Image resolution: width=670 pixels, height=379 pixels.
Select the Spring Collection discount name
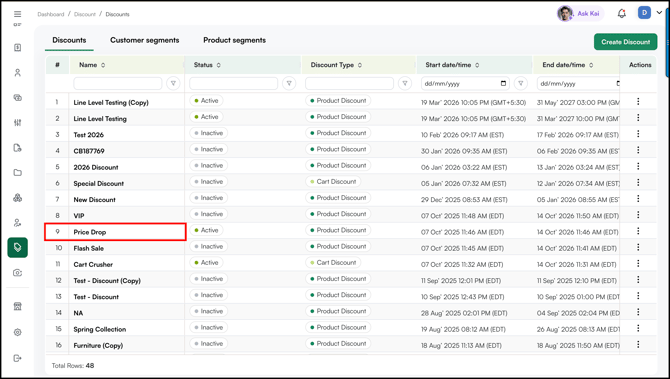[x=100, y=329]
